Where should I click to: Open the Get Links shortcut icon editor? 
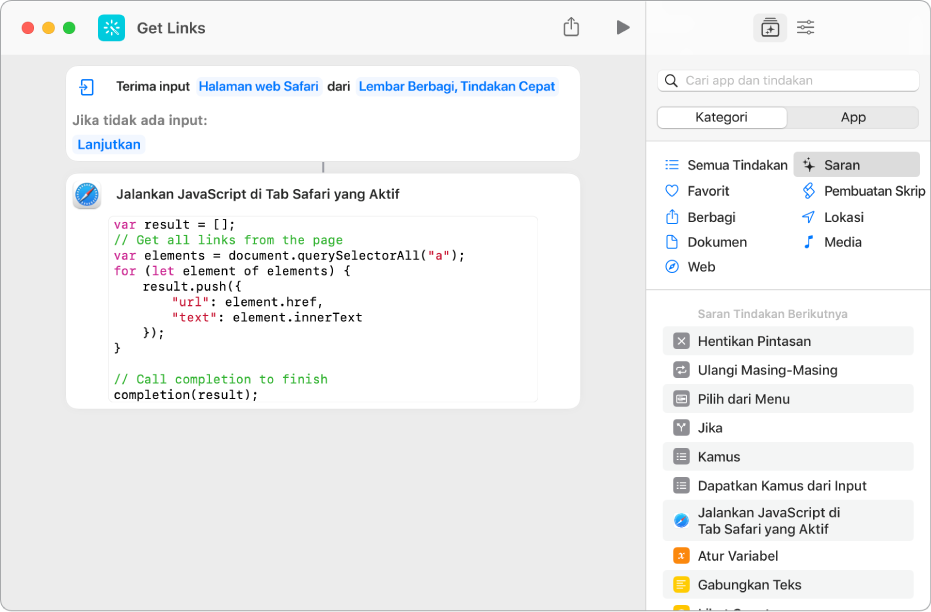tap(112, 28)
